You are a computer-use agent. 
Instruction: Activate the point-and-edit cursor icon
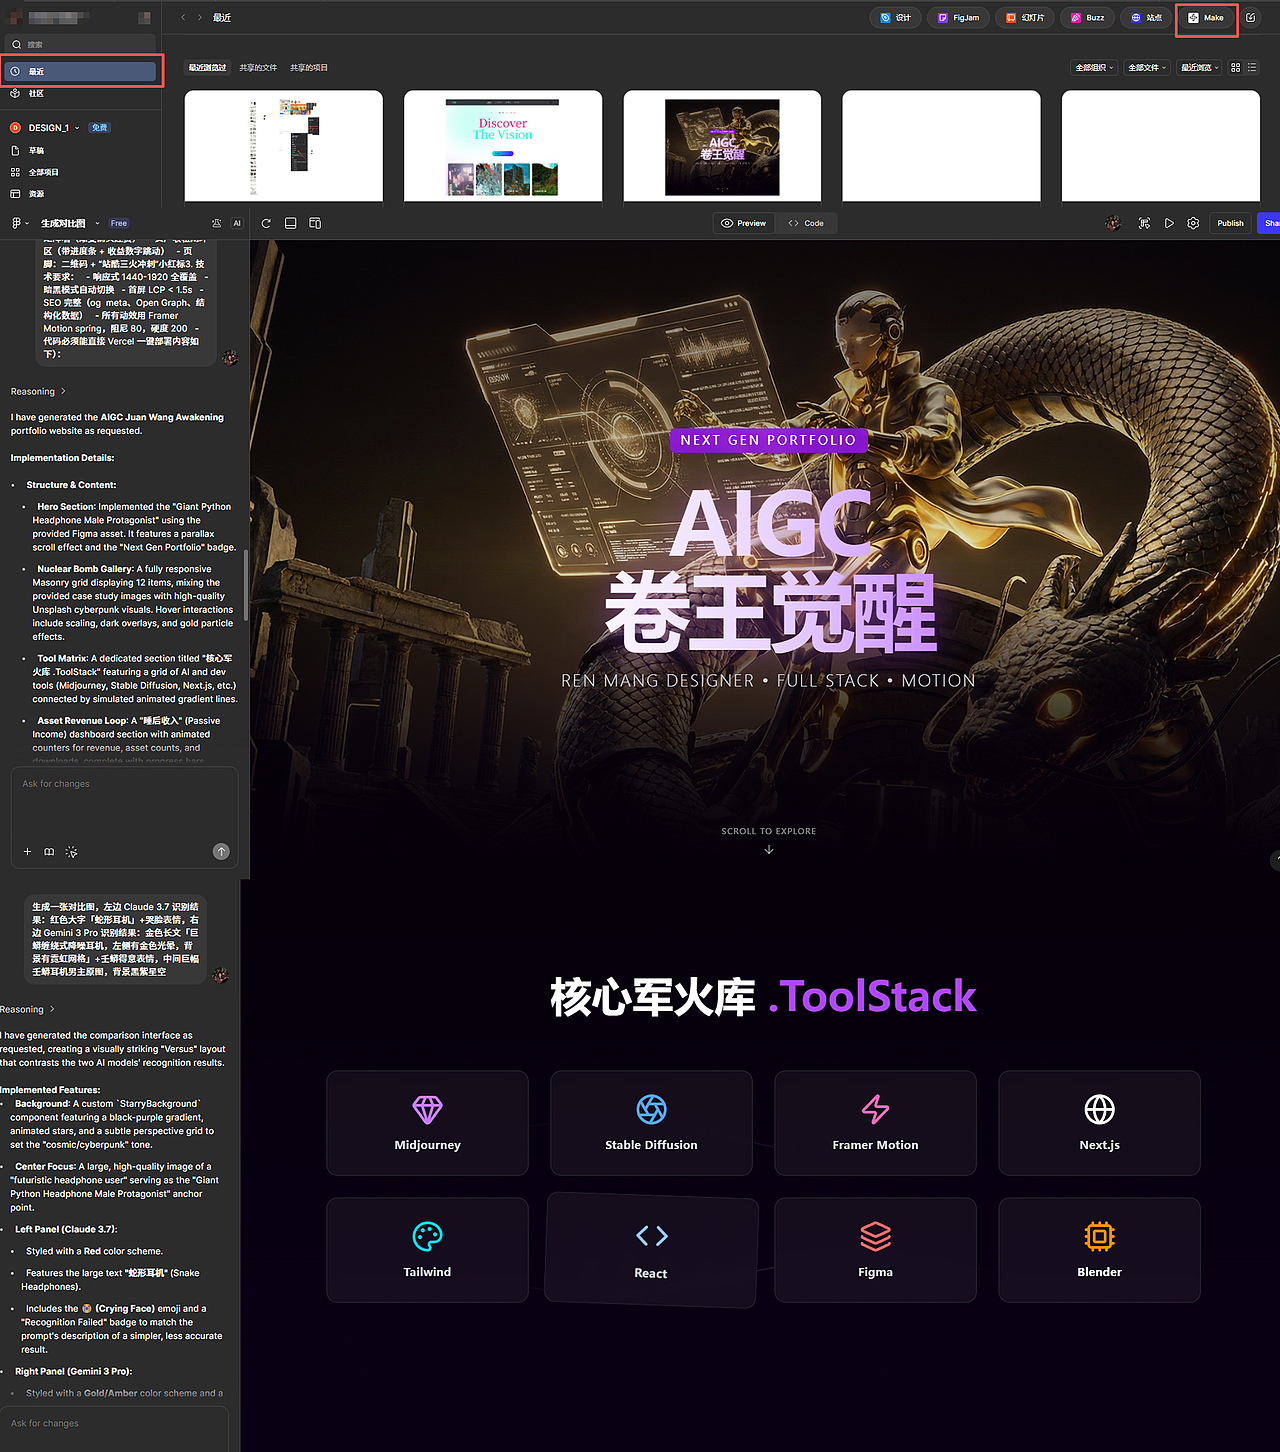click(x=71, y=852)
